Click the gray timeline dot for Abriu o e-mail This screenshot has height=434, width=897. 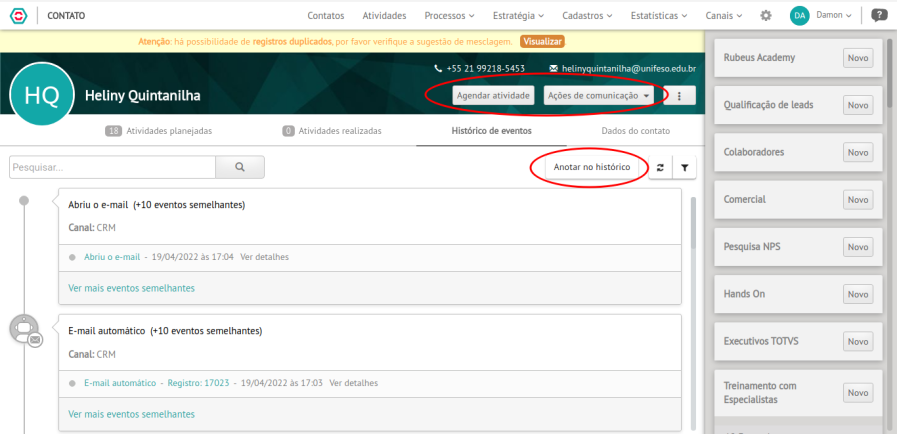click(x=23, y=201)
